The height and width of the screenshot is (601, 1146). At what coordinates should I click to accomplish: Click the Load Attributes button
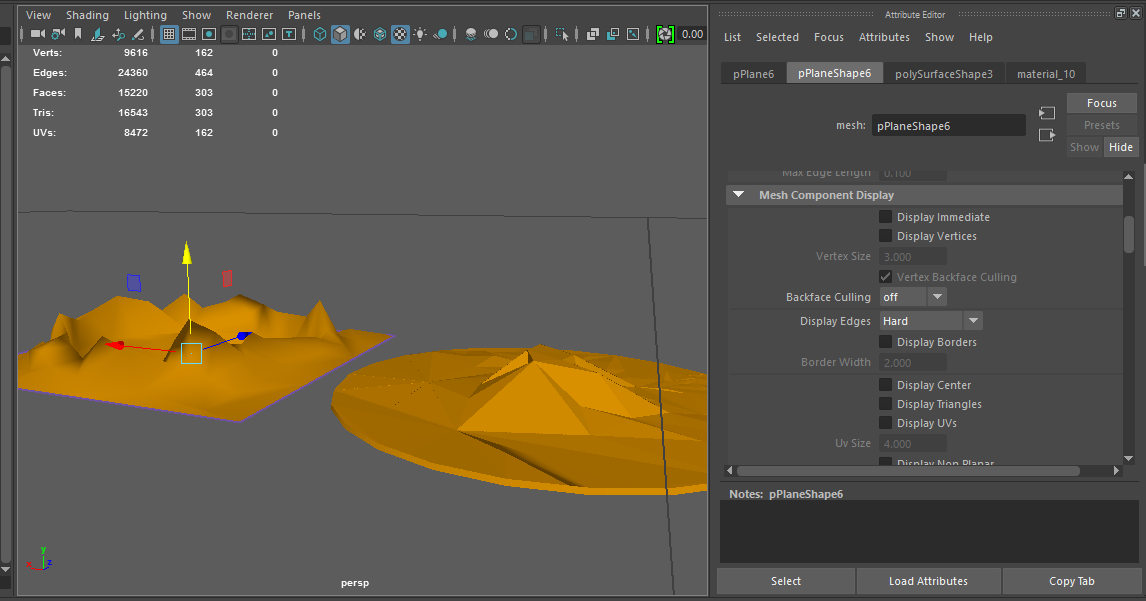[x=928, y=581]
